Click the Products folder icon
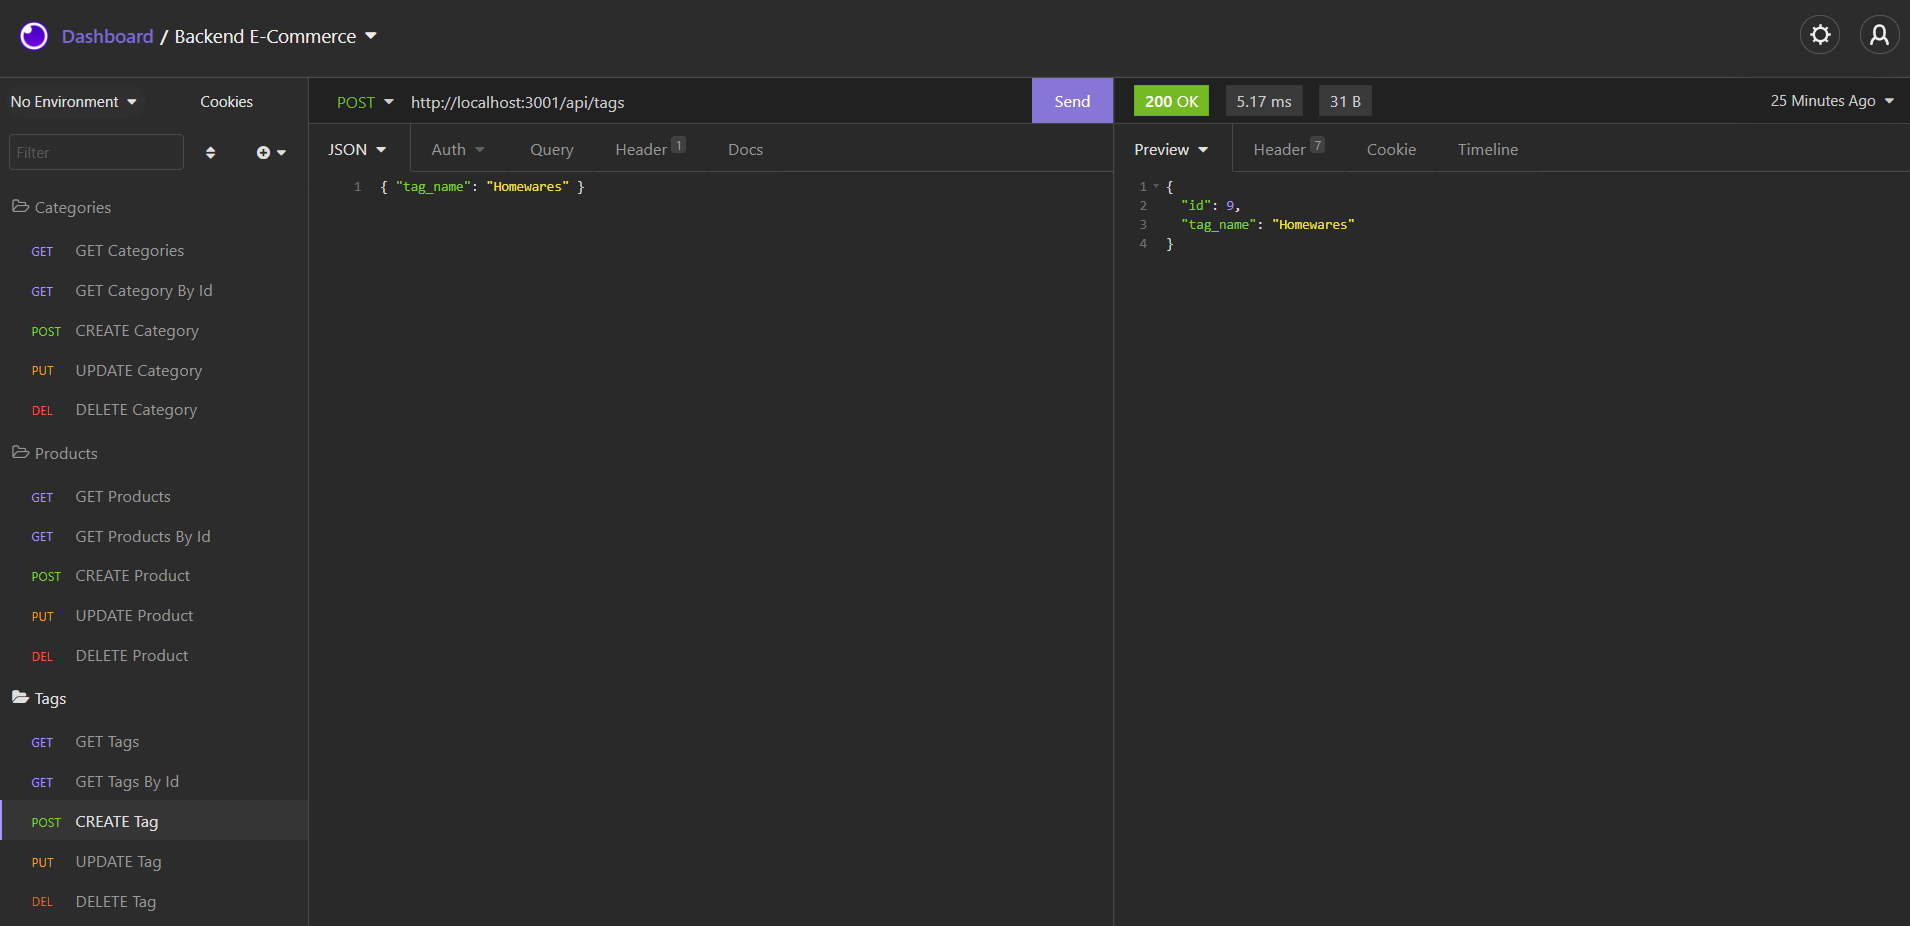The height and width of the screenshot is (926, 1910). (x=20, y=453)
